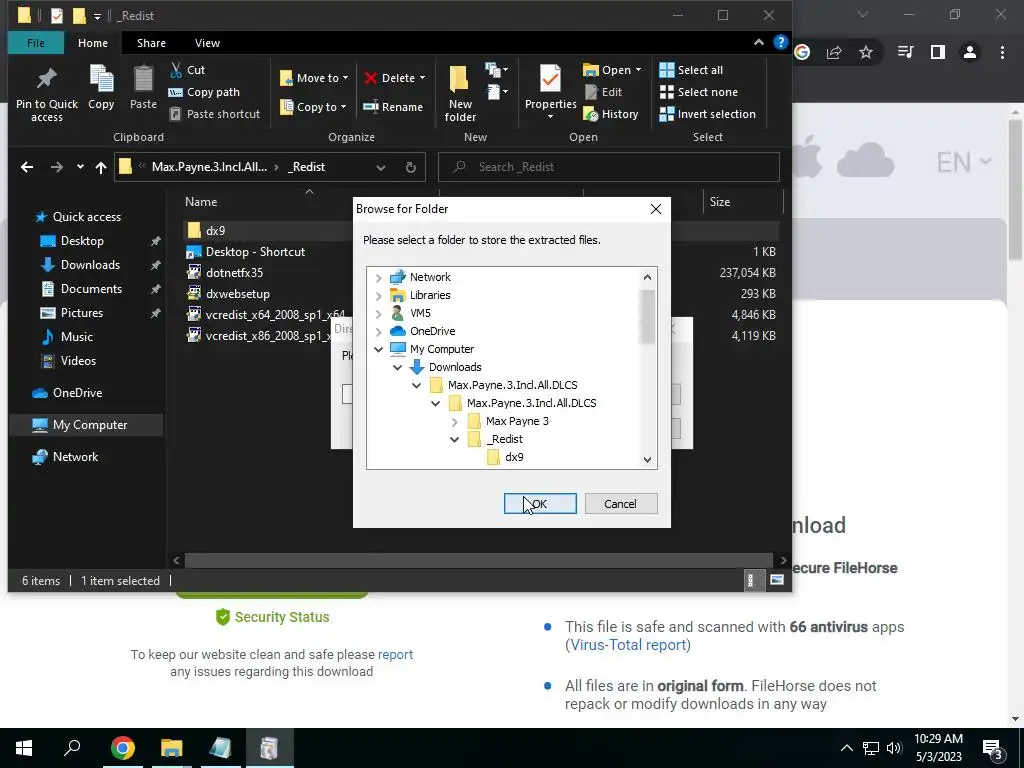Click Select all in ribbon
Screen dimensions: 1024x768
coord(691,70)
